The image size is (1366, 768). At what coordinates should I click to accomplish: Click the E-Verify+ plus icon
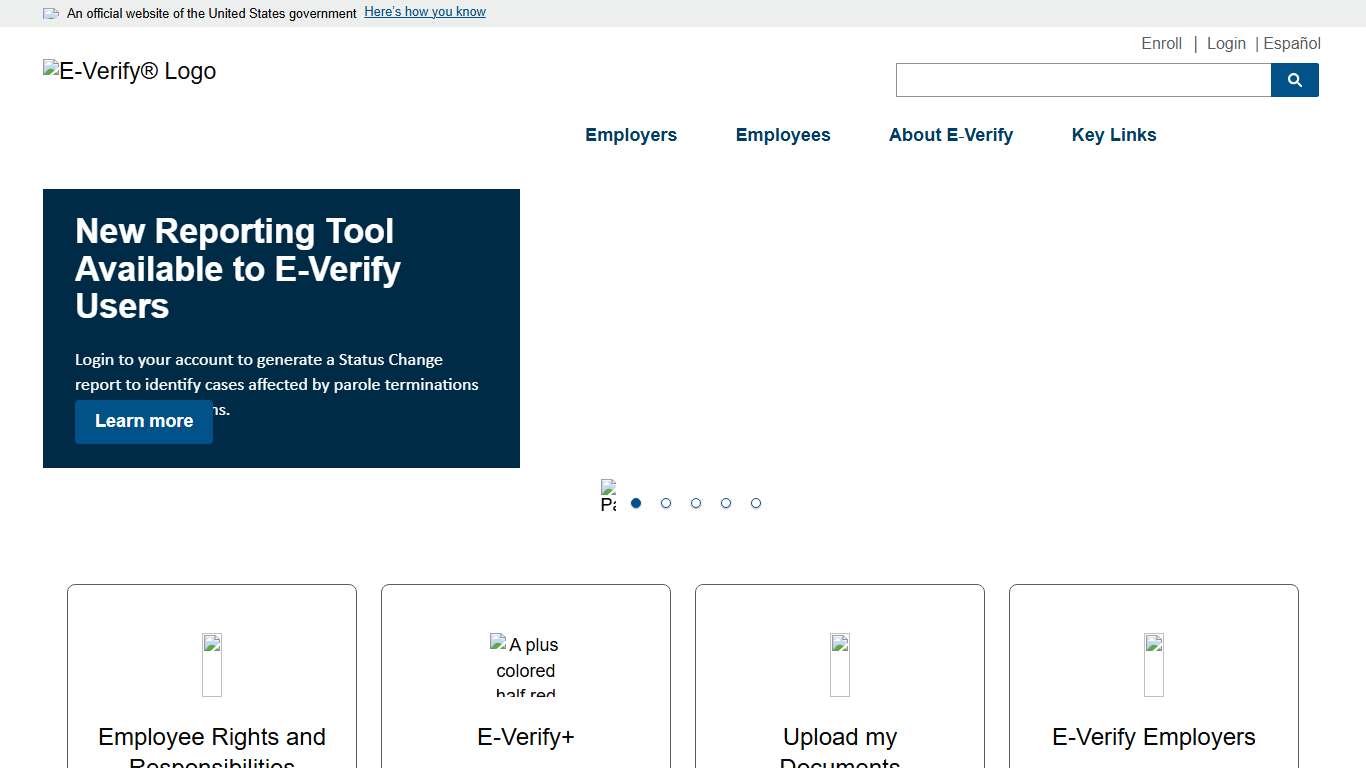pyautogui.click(x=525, y=663)
